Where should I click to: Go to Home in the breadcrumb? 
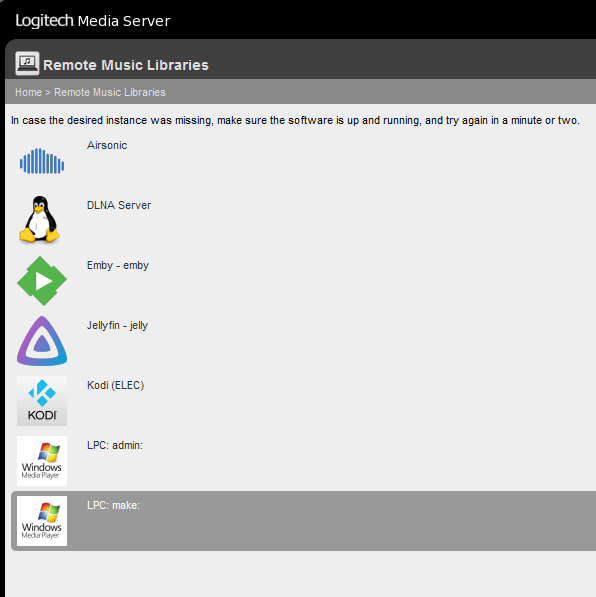(28, 92)
